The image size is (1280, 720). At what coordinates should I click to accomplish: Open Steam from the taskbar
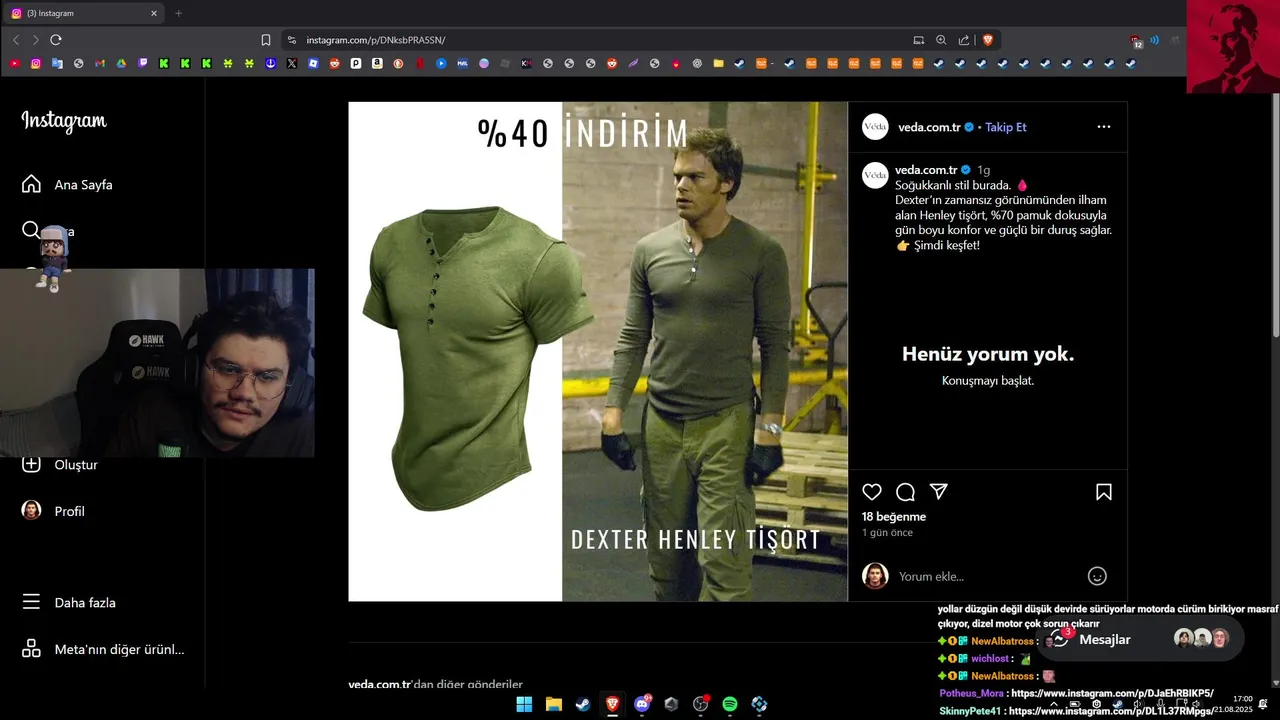click(582, 704)
